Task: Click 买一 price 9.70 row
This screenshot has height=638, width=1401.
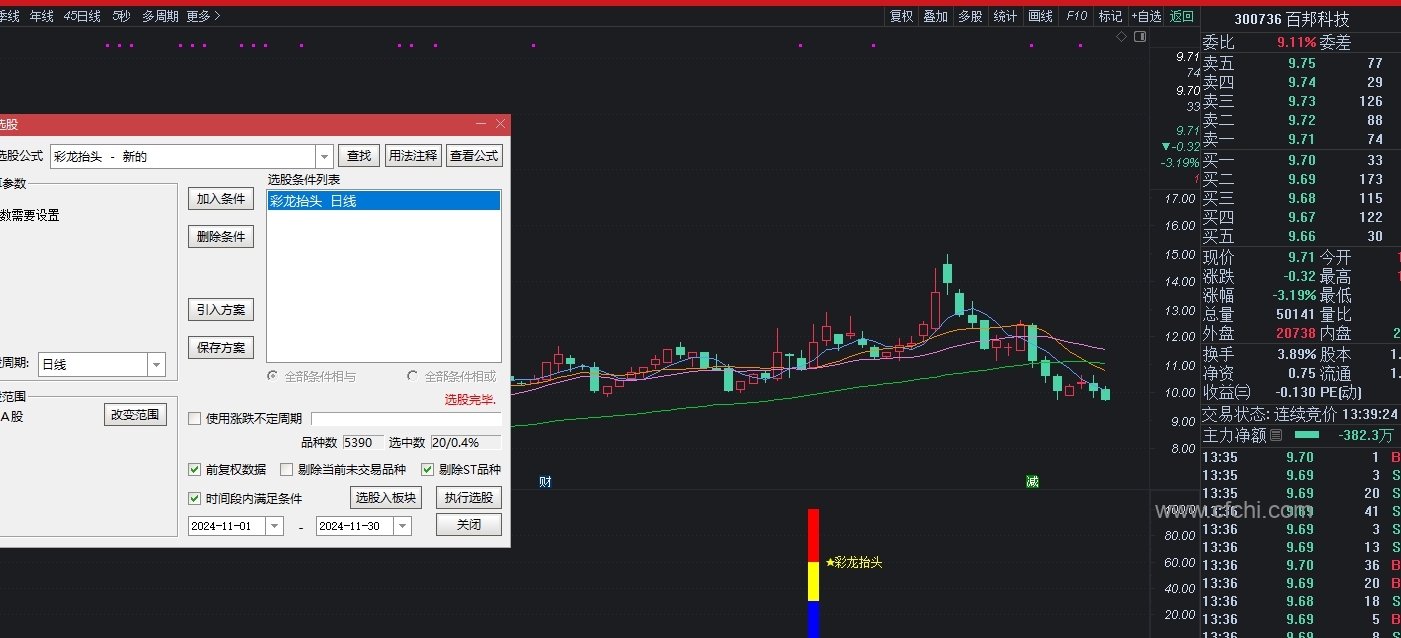Action: [1300, 160]
